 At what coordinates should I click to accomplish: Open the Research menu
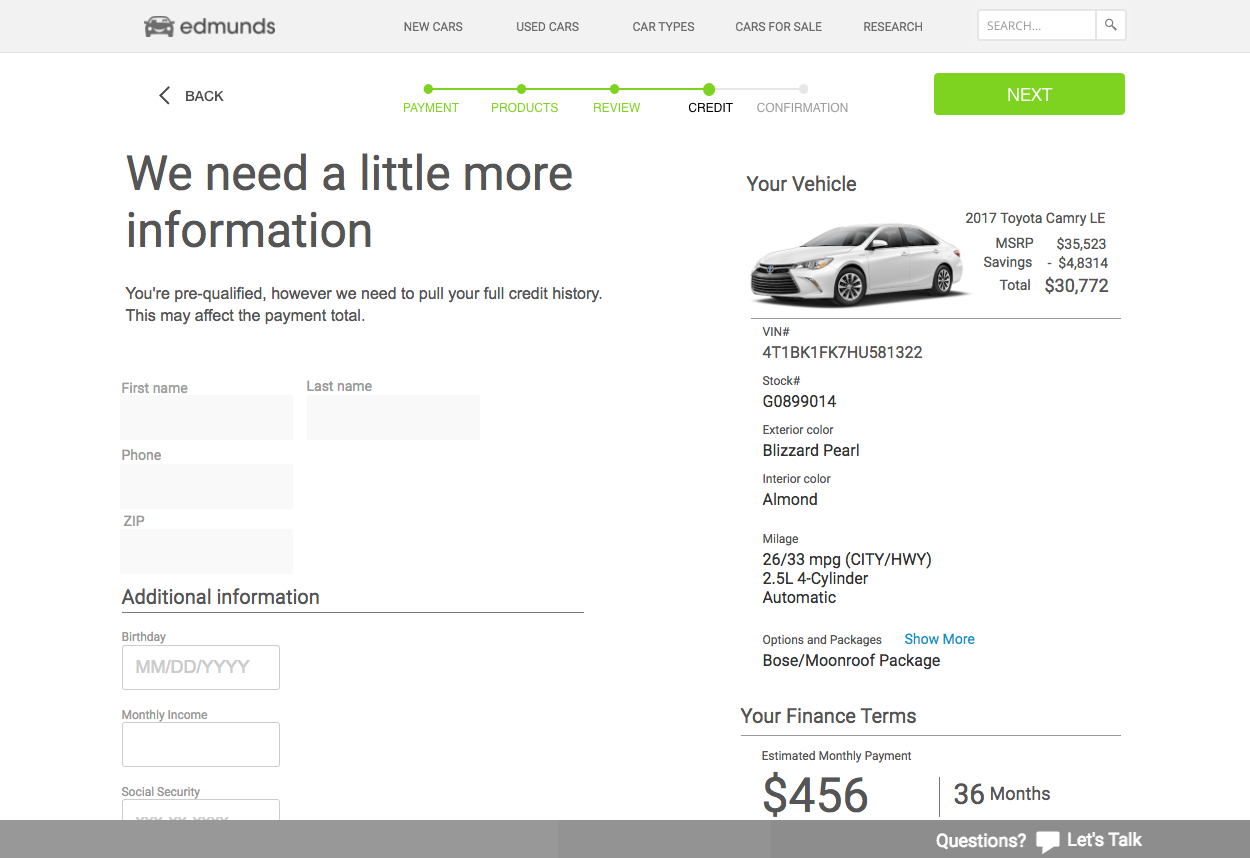tap(893, 27)
